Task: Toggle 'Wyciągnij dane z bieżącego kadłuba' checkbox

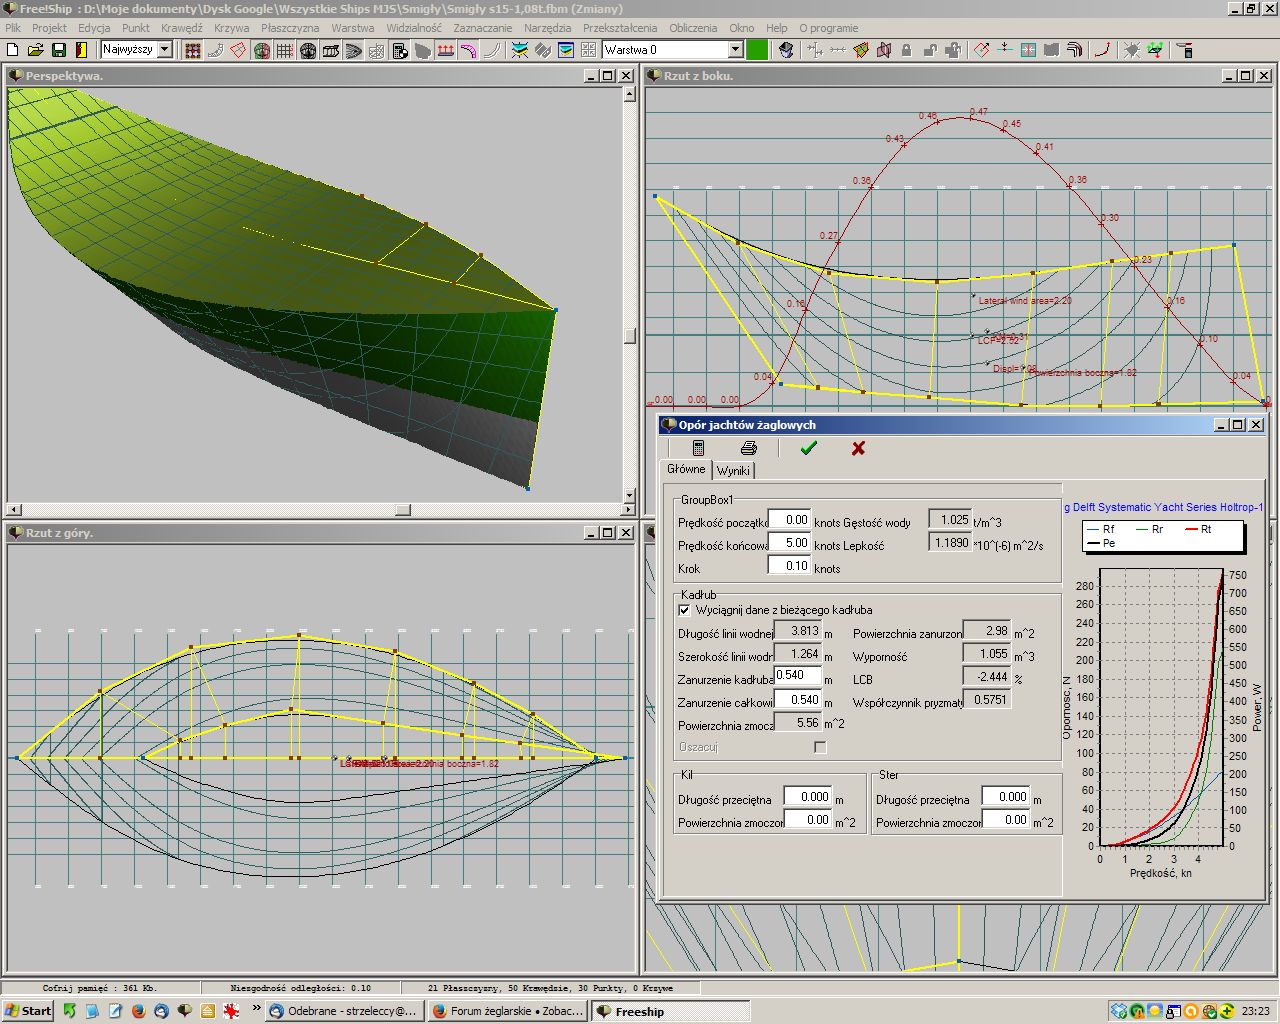Action: pyautogui.click(x=685, y=610)
